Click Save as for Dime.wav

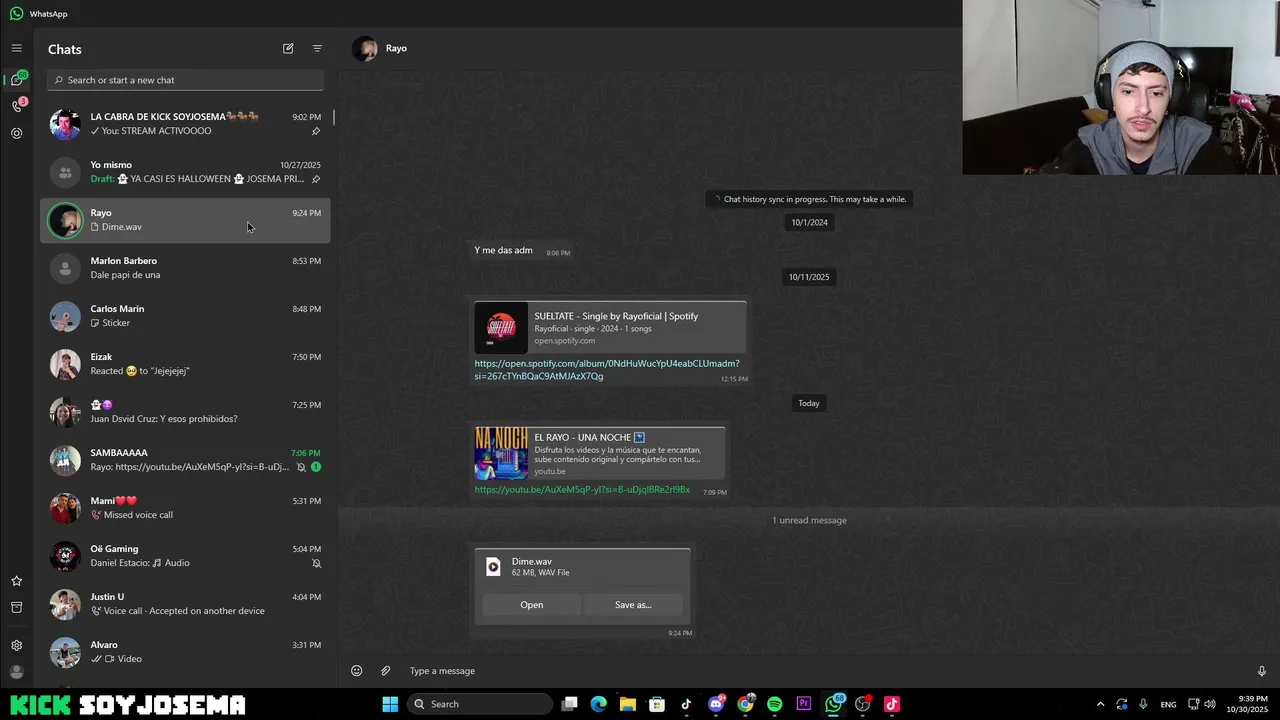(633, 605)
